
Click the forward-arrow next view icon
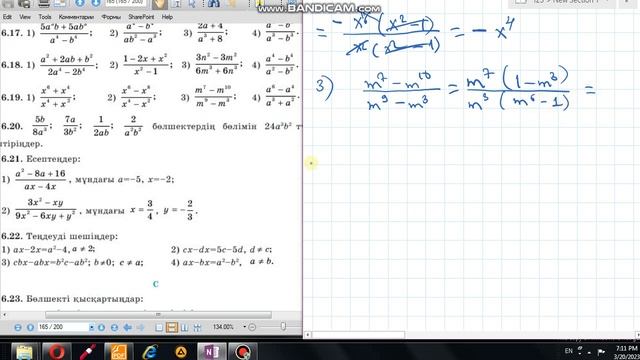tap(140, 327)
